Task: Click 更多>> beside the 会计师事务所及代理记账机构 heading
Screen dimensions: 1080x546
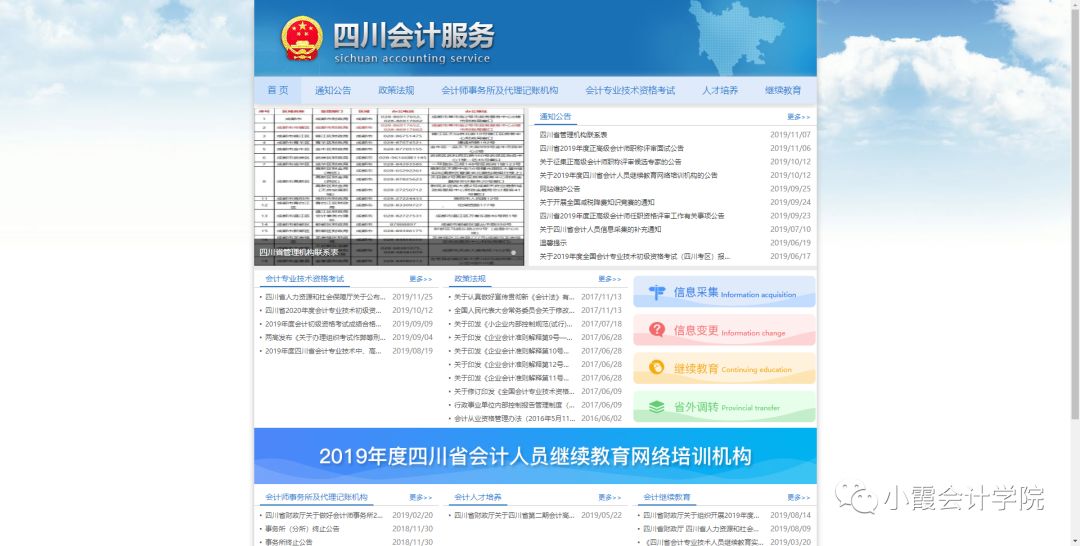Action: (420, 497)
